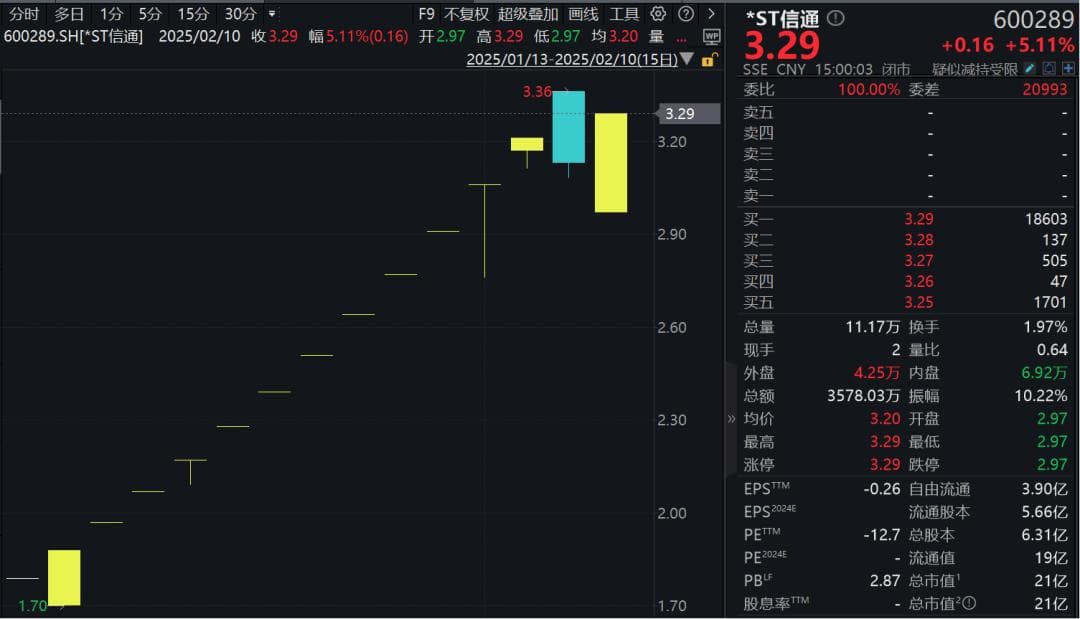Click the last yellow candlestick bar
Viewport: 1080px width, 619px height.
pyautogui.click(x=611, y=162)
